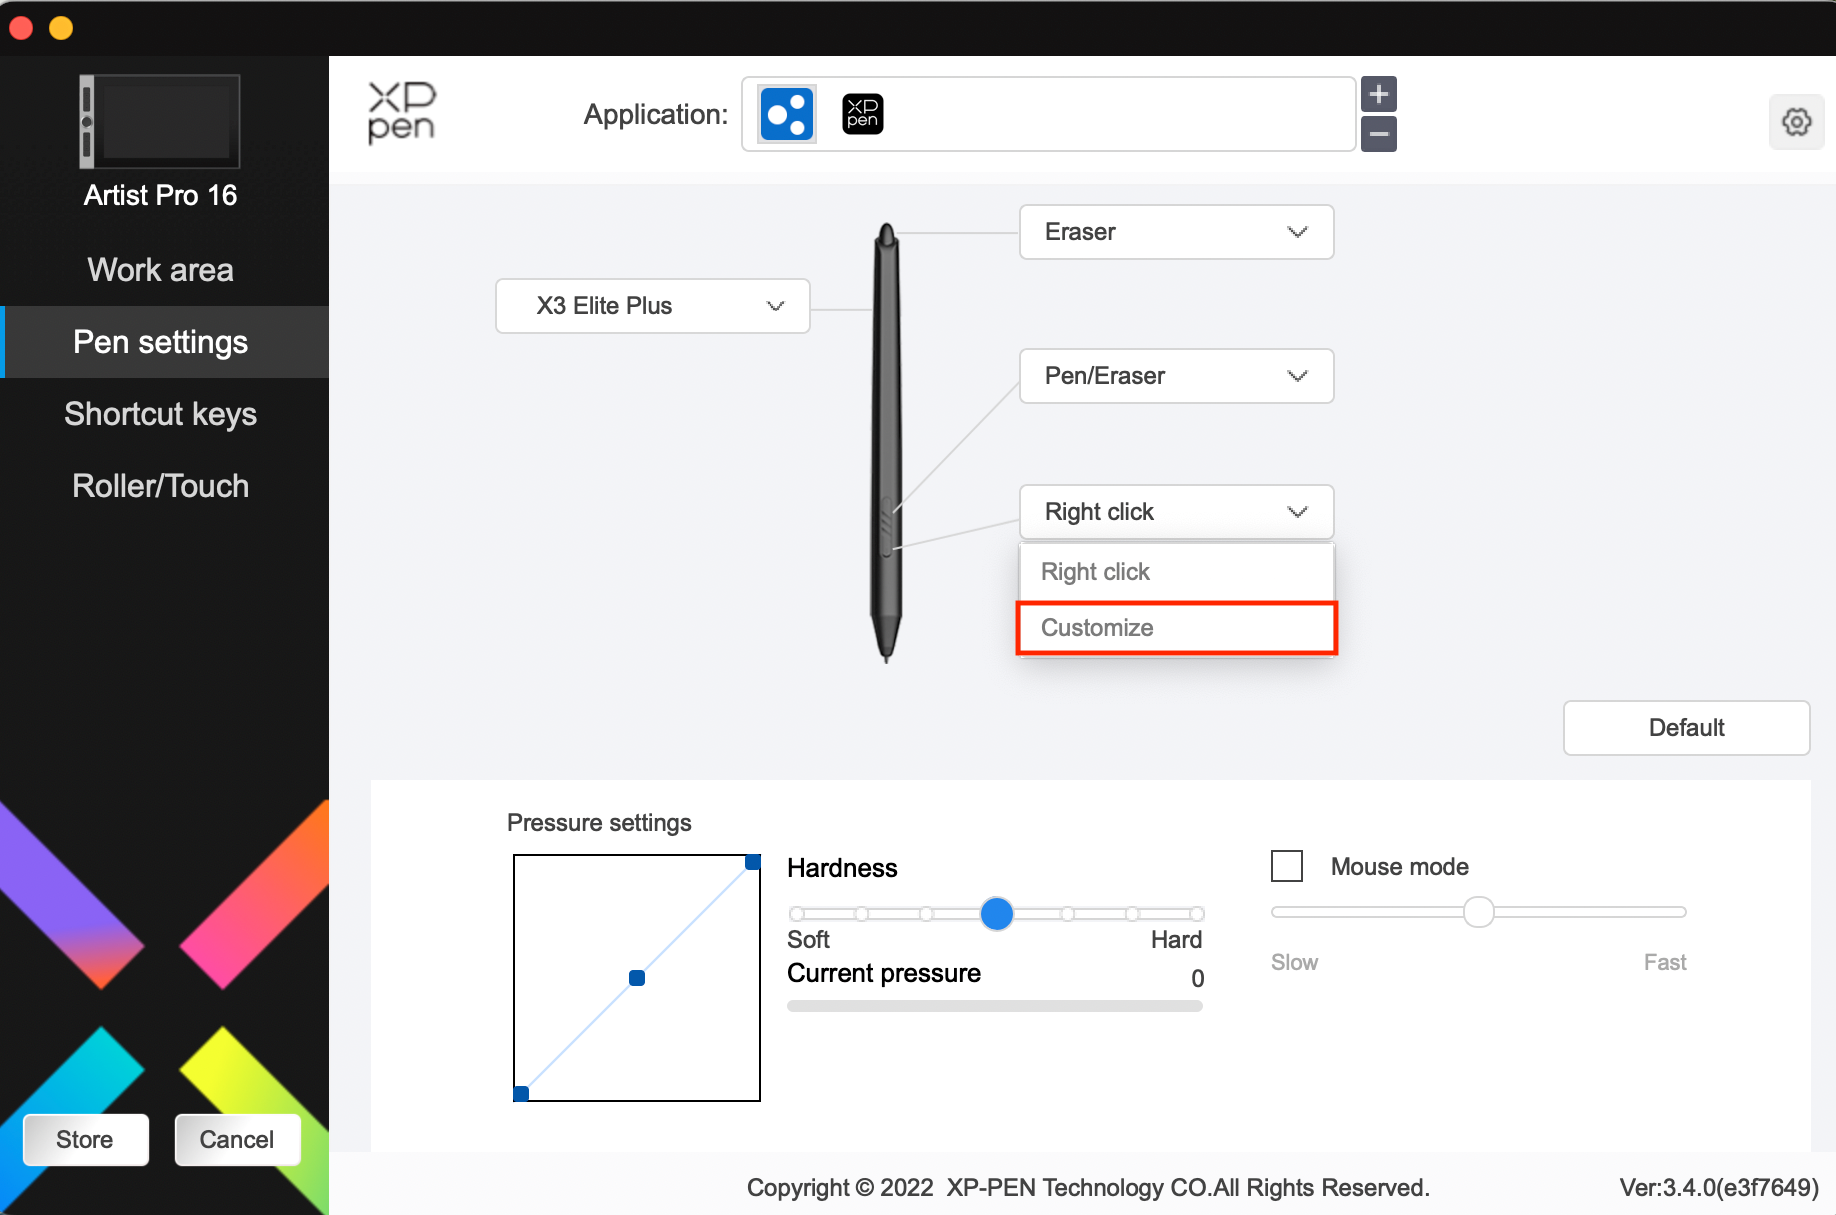Click the Default button
The height and width of the screenshot is (1215, 1836).
coord(1686,728)
